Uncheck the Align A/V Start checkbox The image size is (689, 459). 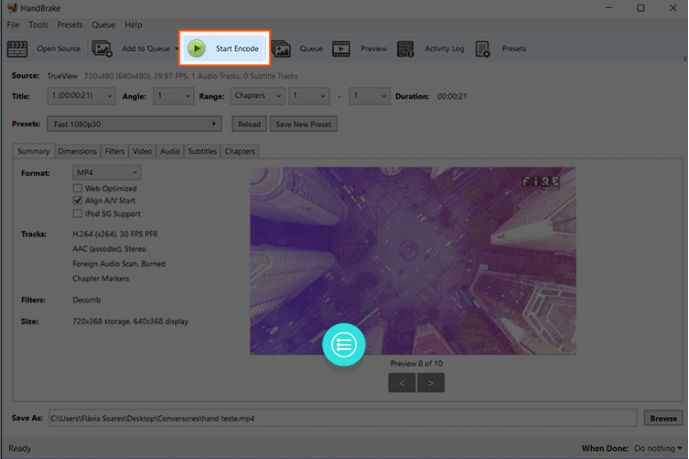(77, 200)
